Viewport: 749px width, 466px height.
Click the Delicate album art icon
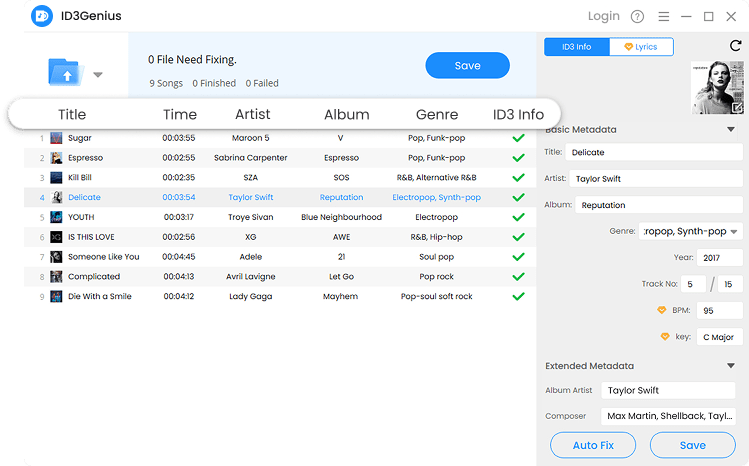pyautogui.click(x=56, y=197)
